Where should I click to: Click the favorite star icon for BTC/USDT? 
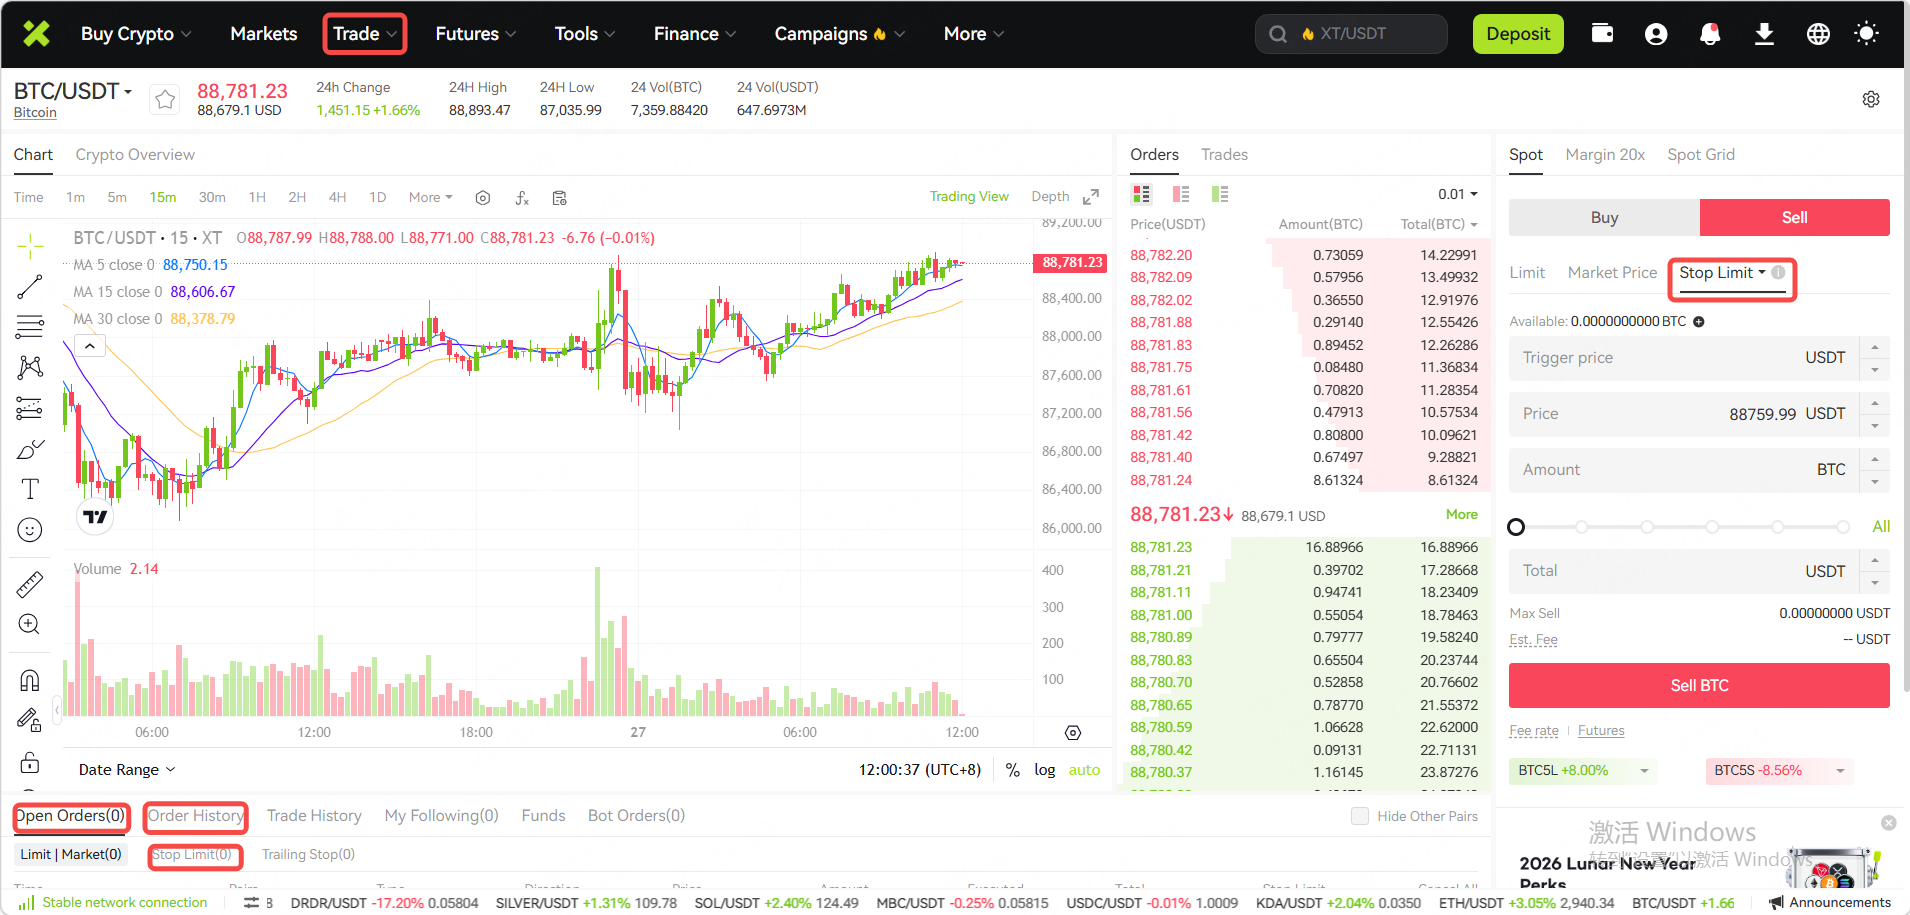pyautogui.click(x=165, y=99)
